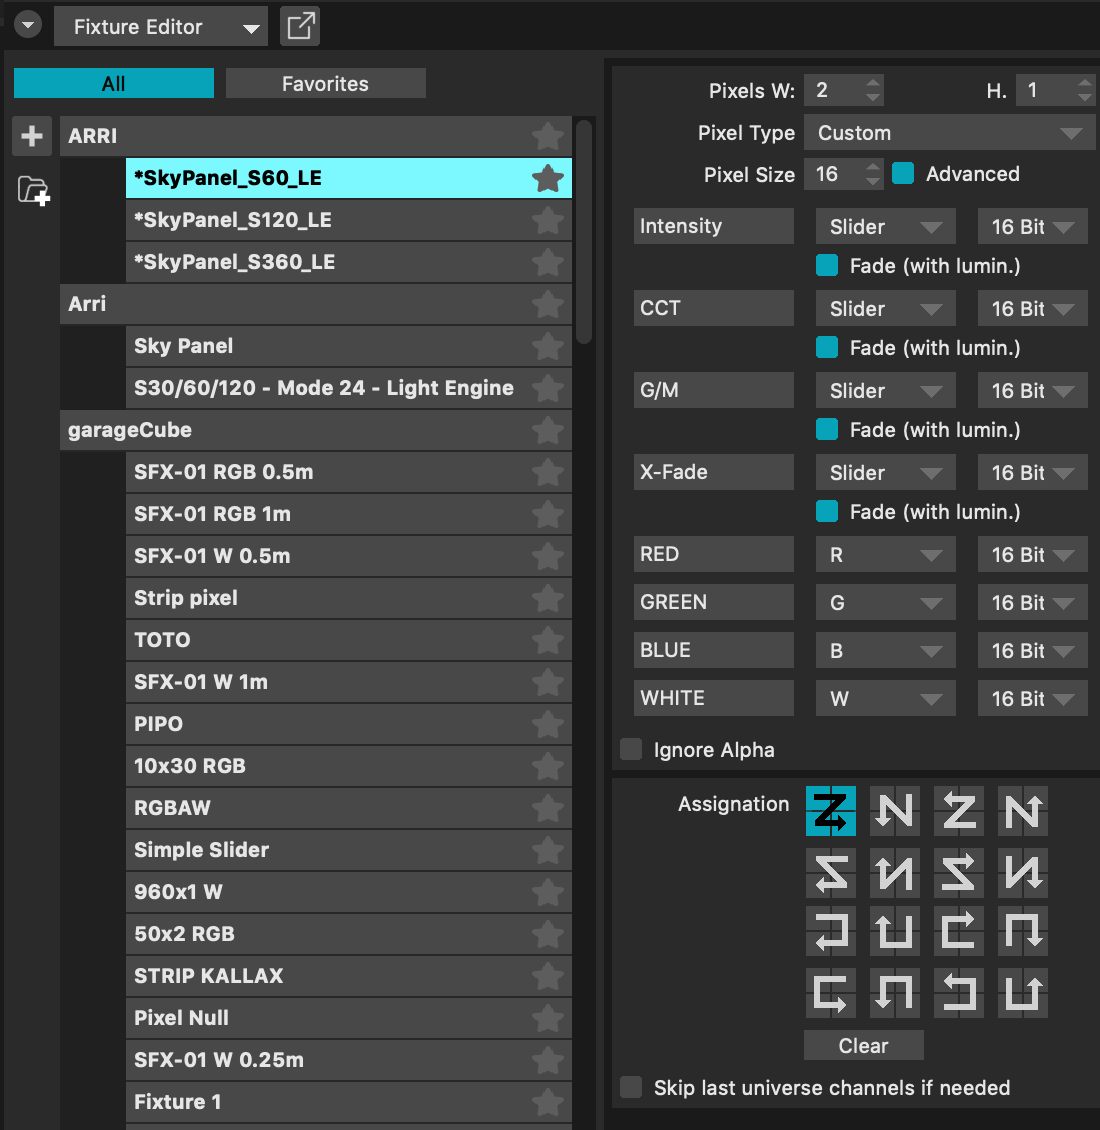Select *SkyPanel_S360_LE fixture
The height and width of the screenshot is (1130, 1100).
[x=349, y=262]
